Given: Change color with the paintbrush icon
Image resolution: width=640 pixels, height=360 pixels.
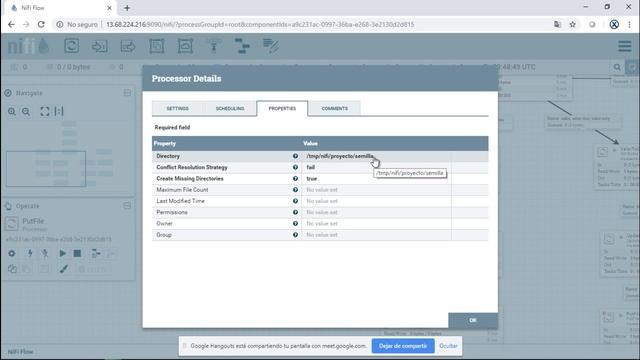Looking at the screenshot, I should coord(63,269).
